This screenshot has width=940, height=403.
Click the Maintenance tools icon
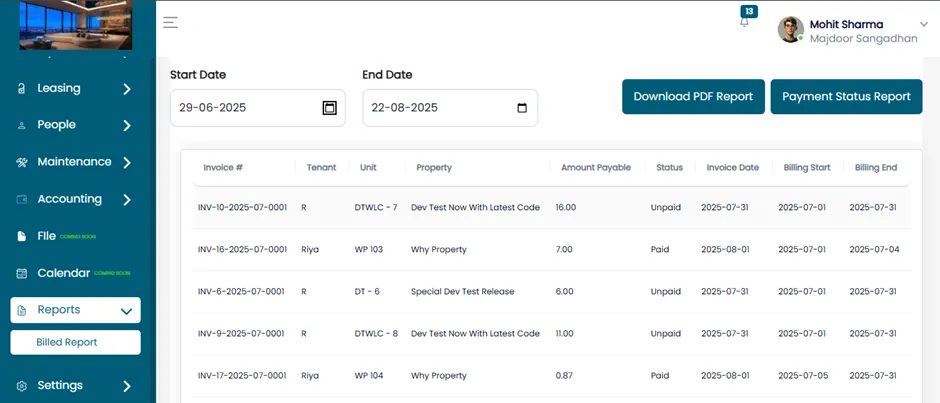[x=22, y=163]
